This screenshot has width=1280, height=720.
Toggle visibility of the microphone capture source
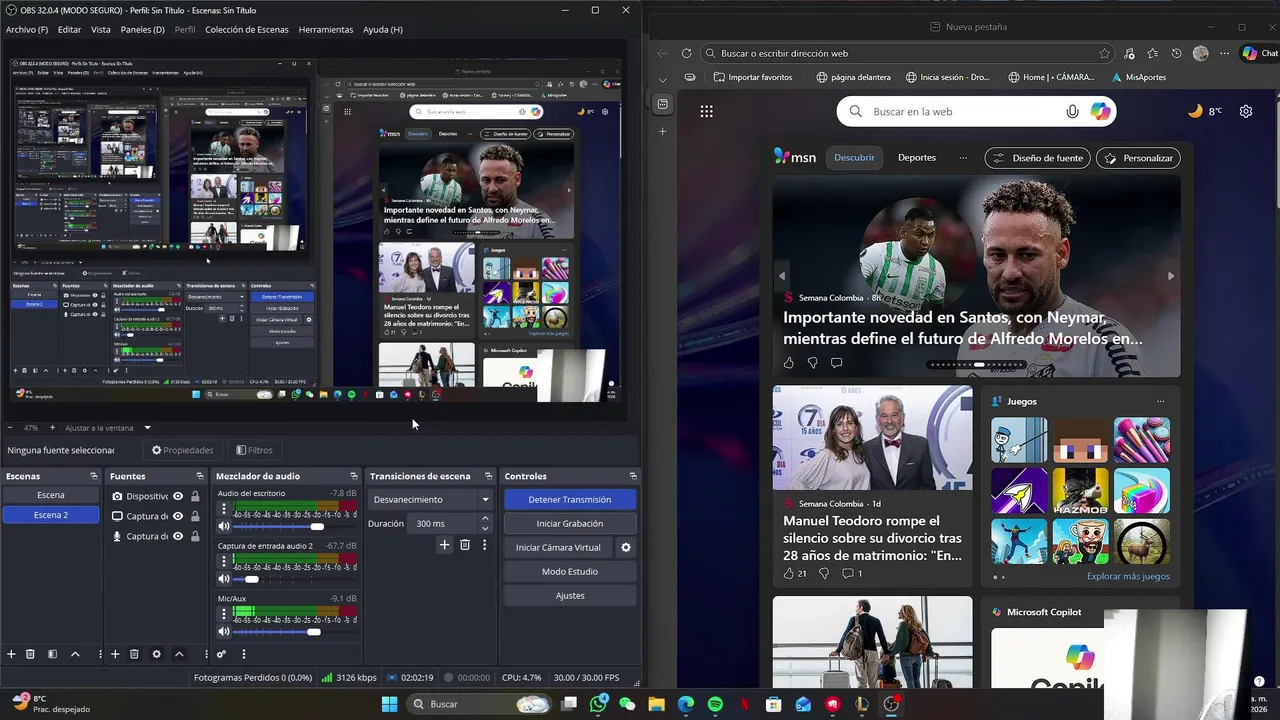click(178, 536)
